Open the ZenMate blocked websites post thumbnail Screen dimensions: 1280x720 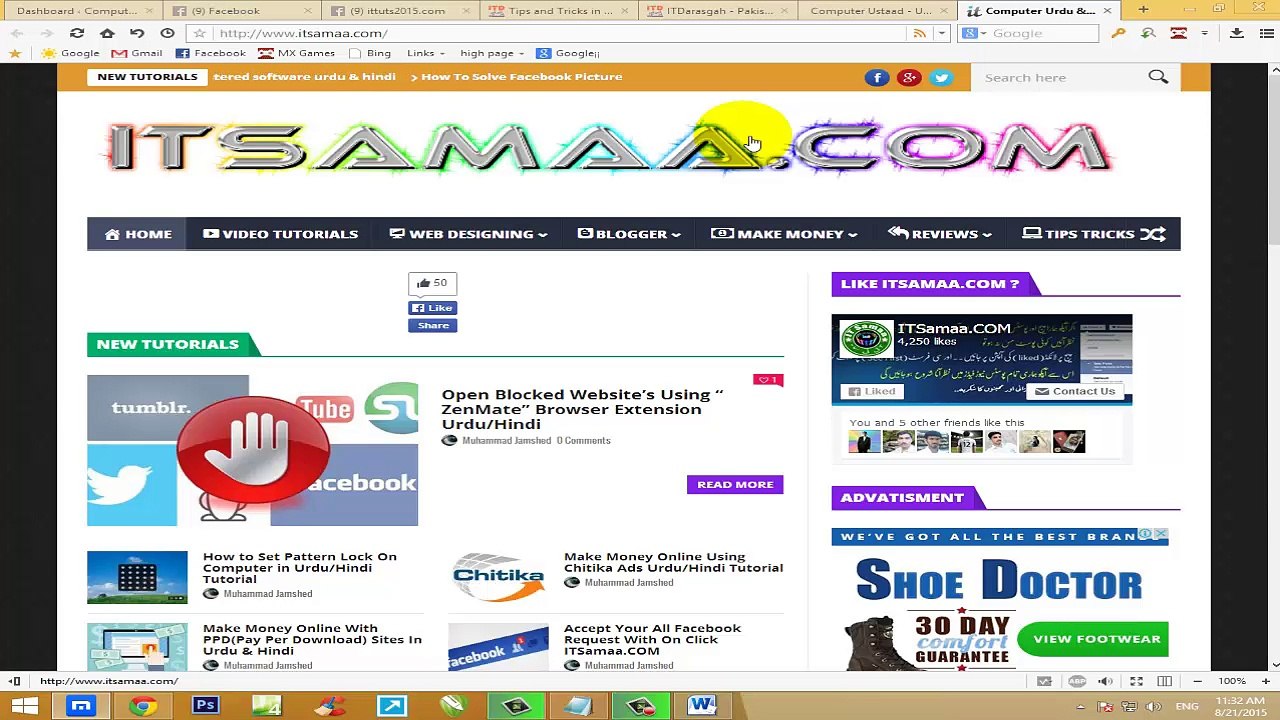(252, 450)
